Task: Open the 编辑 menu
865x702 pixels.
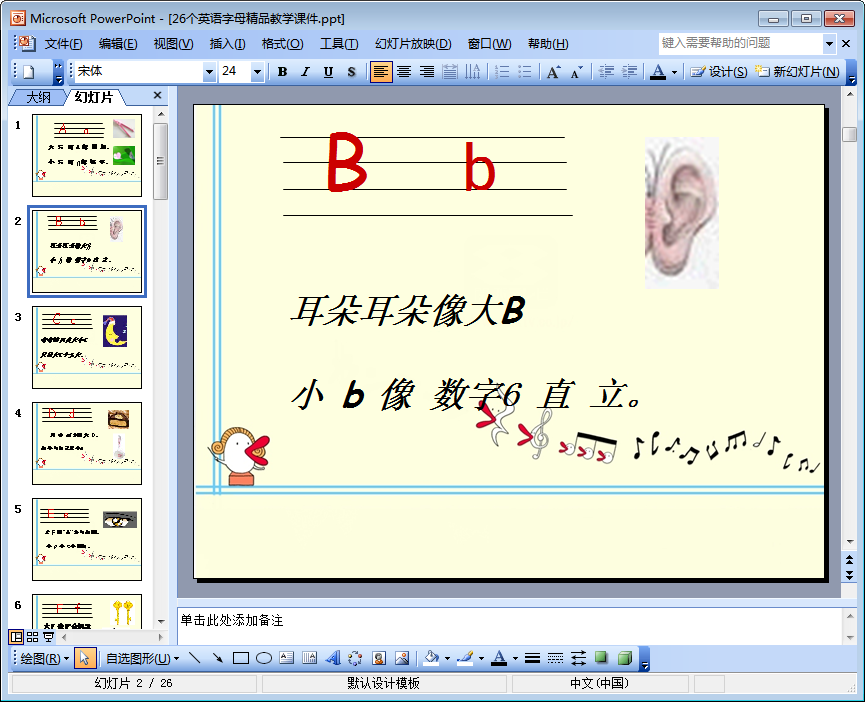Action: (118, 44)
